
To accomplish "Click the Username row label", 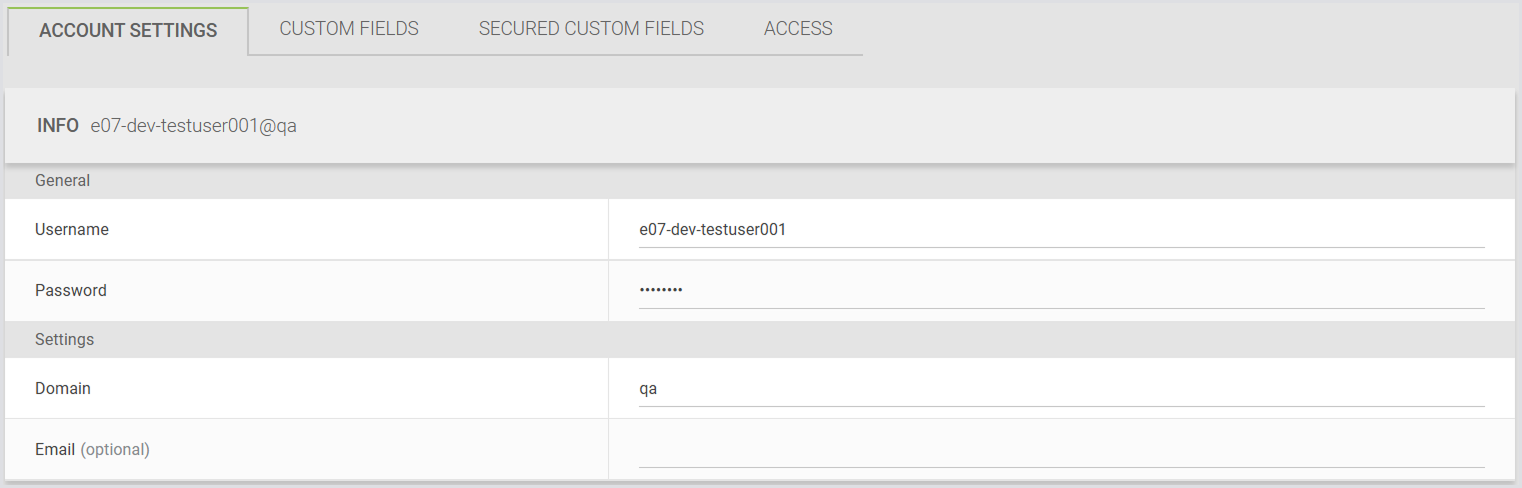I will 72,230.
